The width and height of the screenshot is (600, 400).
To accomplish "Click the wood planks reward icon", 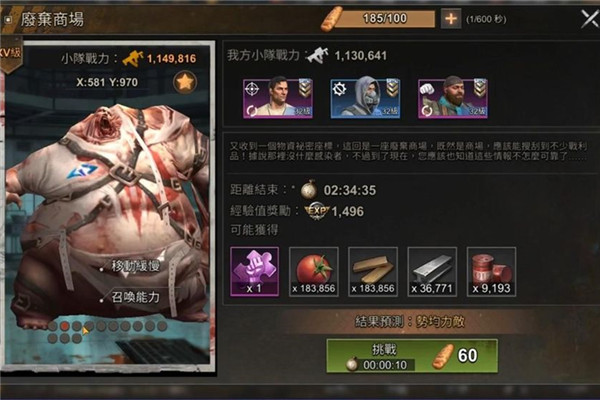I will (x=373, y=271).
